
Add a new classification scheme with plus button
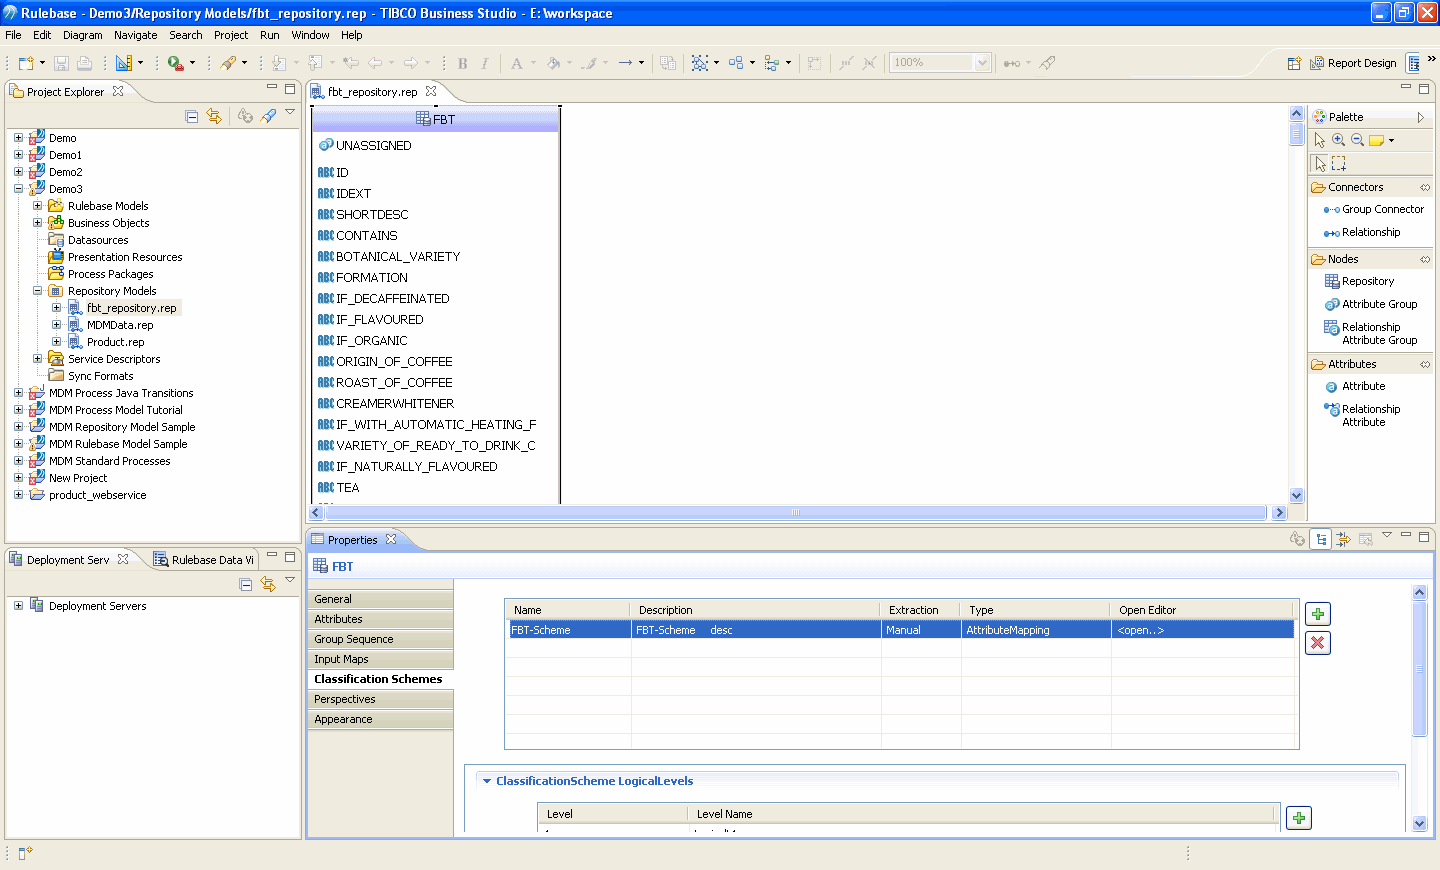click(1318, 614)
